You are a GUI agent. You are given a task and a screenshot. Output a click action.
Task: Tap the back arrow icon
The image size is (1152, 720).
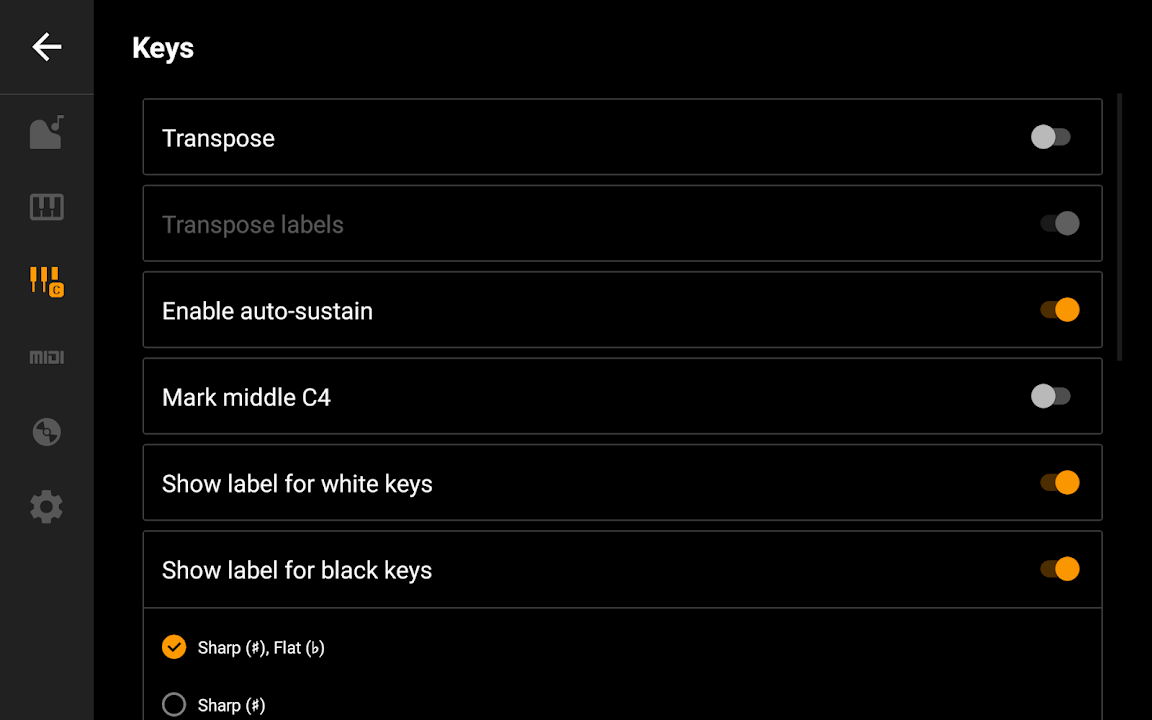pos(47,47)
